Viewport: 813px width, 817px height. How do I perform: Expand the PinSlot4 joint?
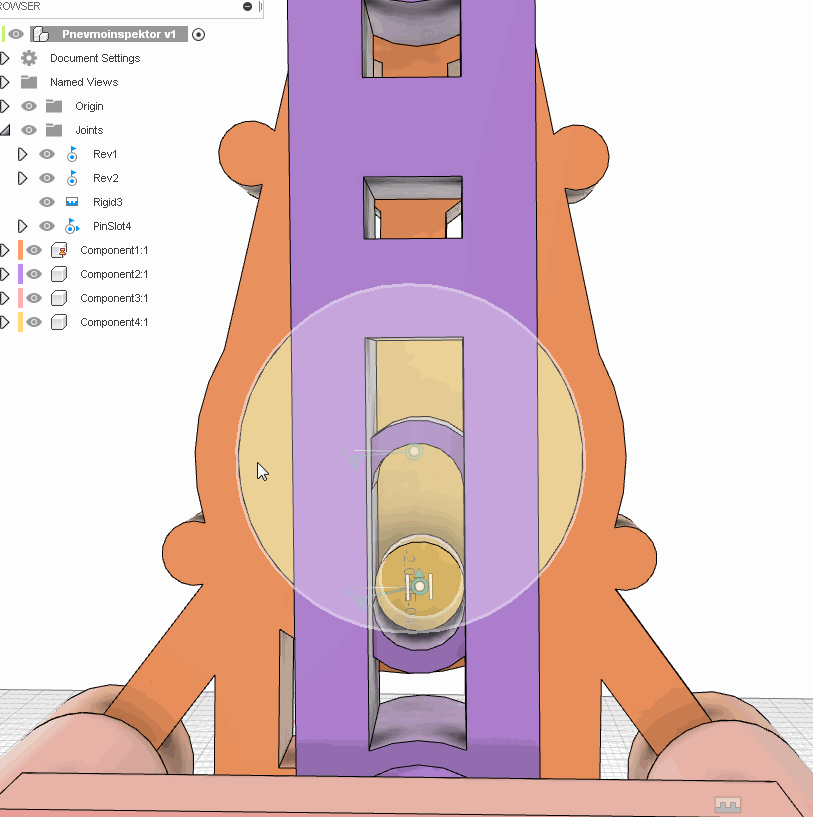tap(22, 226)
